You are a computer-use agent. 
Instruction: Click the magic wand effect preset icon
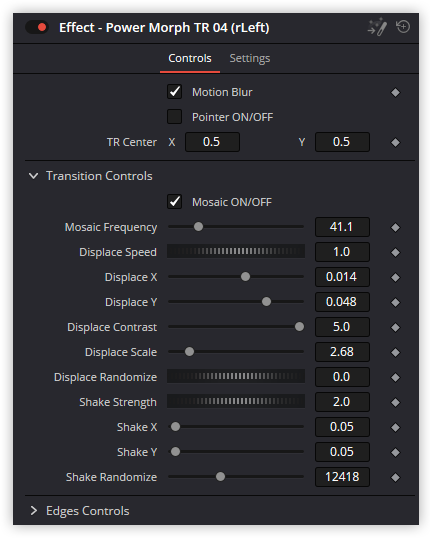[x=377, y=27]
